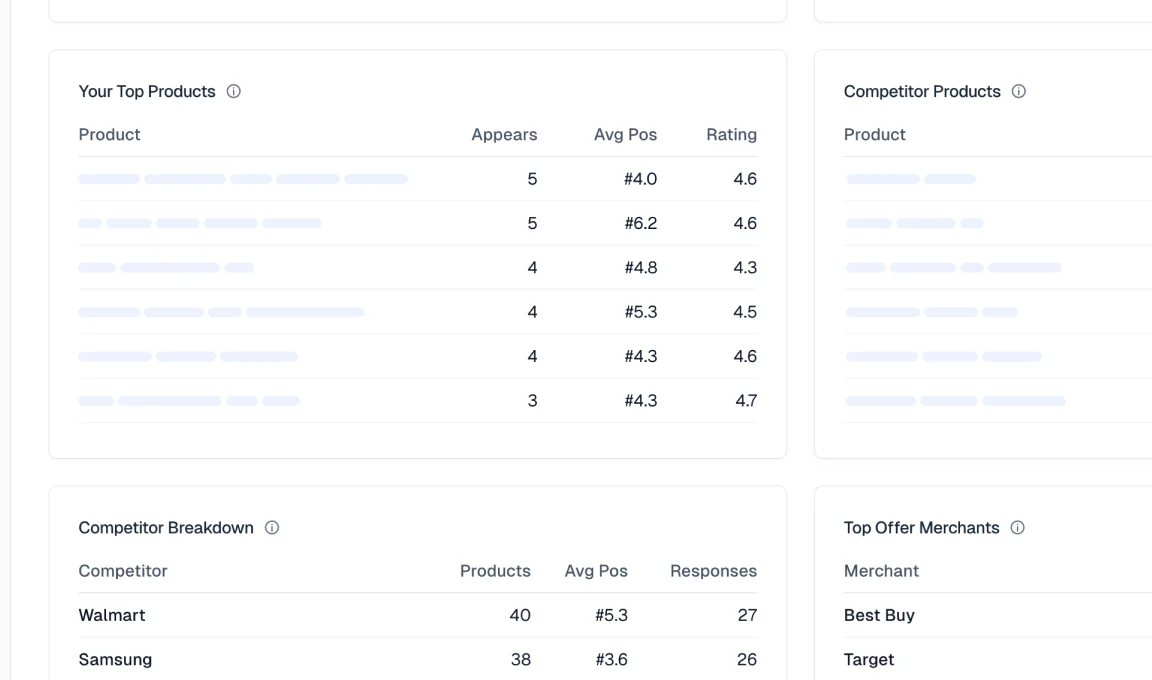Select the top product with rating 4.7
Screen dimensions: 1152x680
tap(300, 400)
